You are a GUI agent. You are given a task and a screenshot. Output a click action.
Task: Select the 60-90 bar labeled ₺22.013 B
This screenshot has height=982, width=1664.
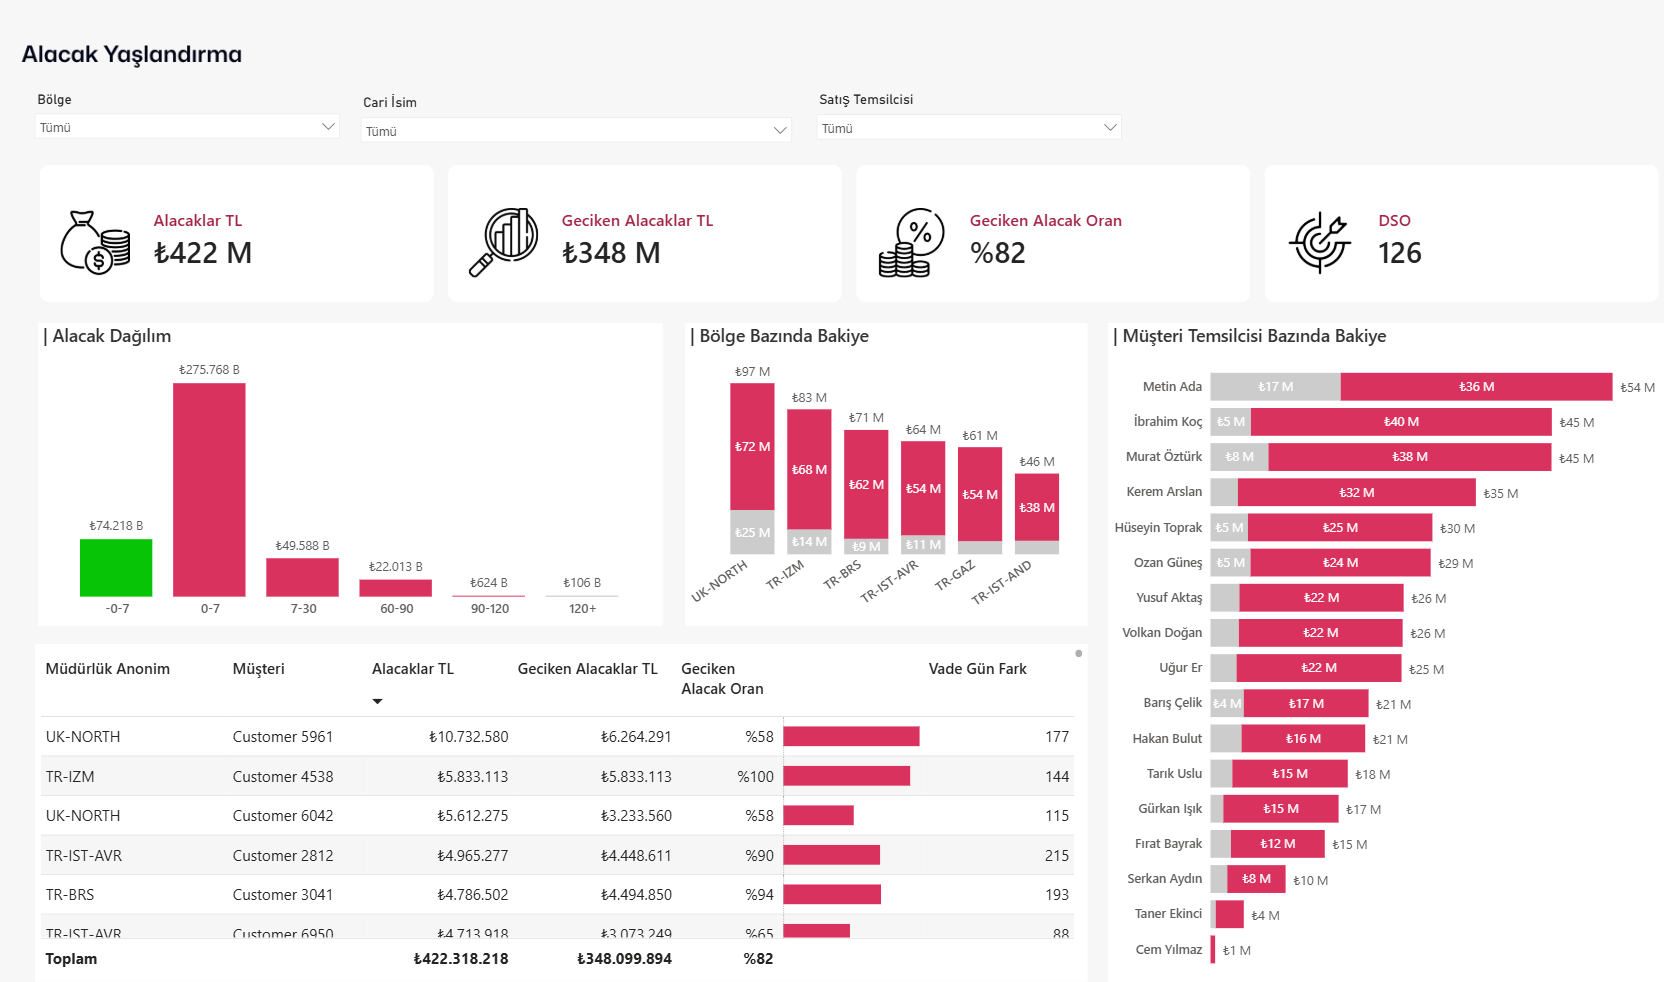[395, 588]
